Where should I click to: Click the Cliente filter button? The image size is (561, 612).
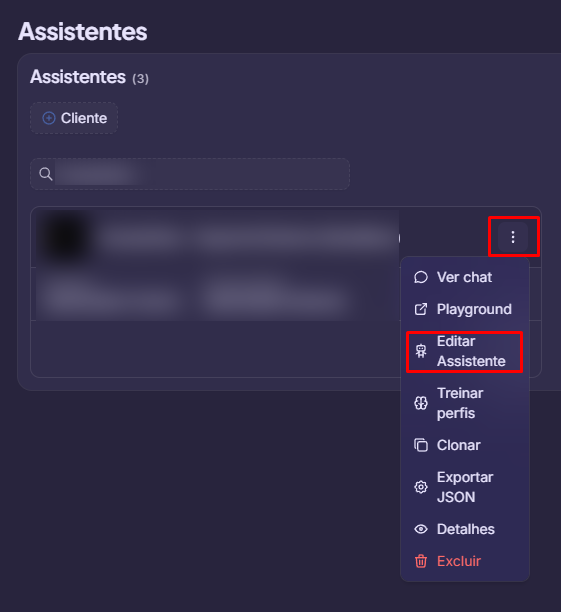click(x=74, y=118)
